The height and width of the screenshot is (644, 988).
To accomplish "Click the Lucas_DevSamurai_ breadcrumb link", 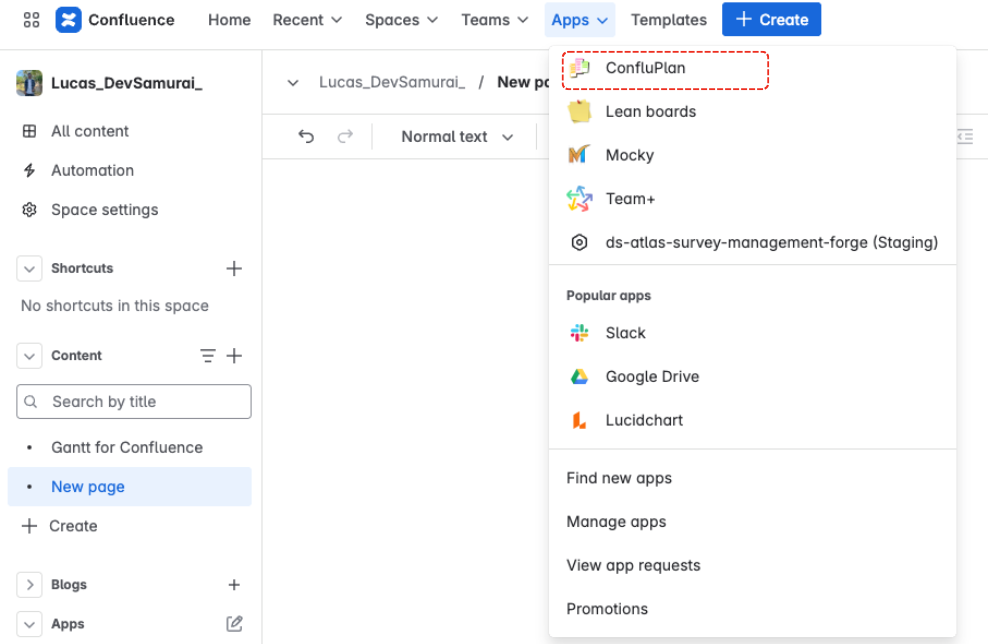I will click(x=392, y=83).
